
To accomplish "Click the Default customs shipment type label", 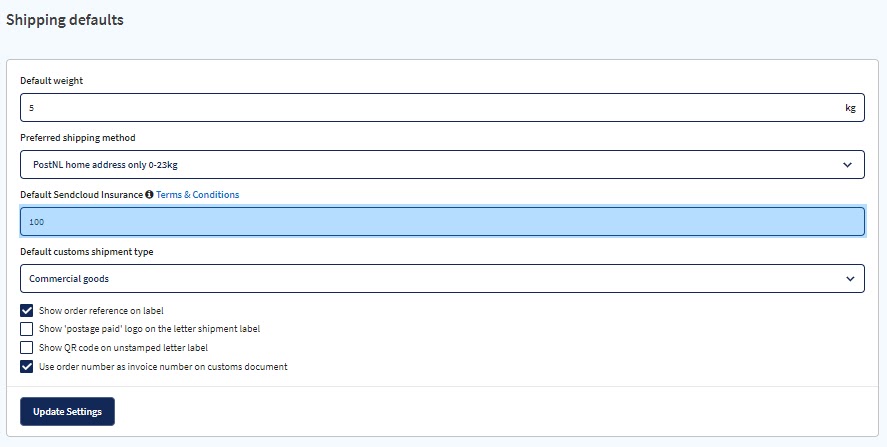I will (87, 252).
